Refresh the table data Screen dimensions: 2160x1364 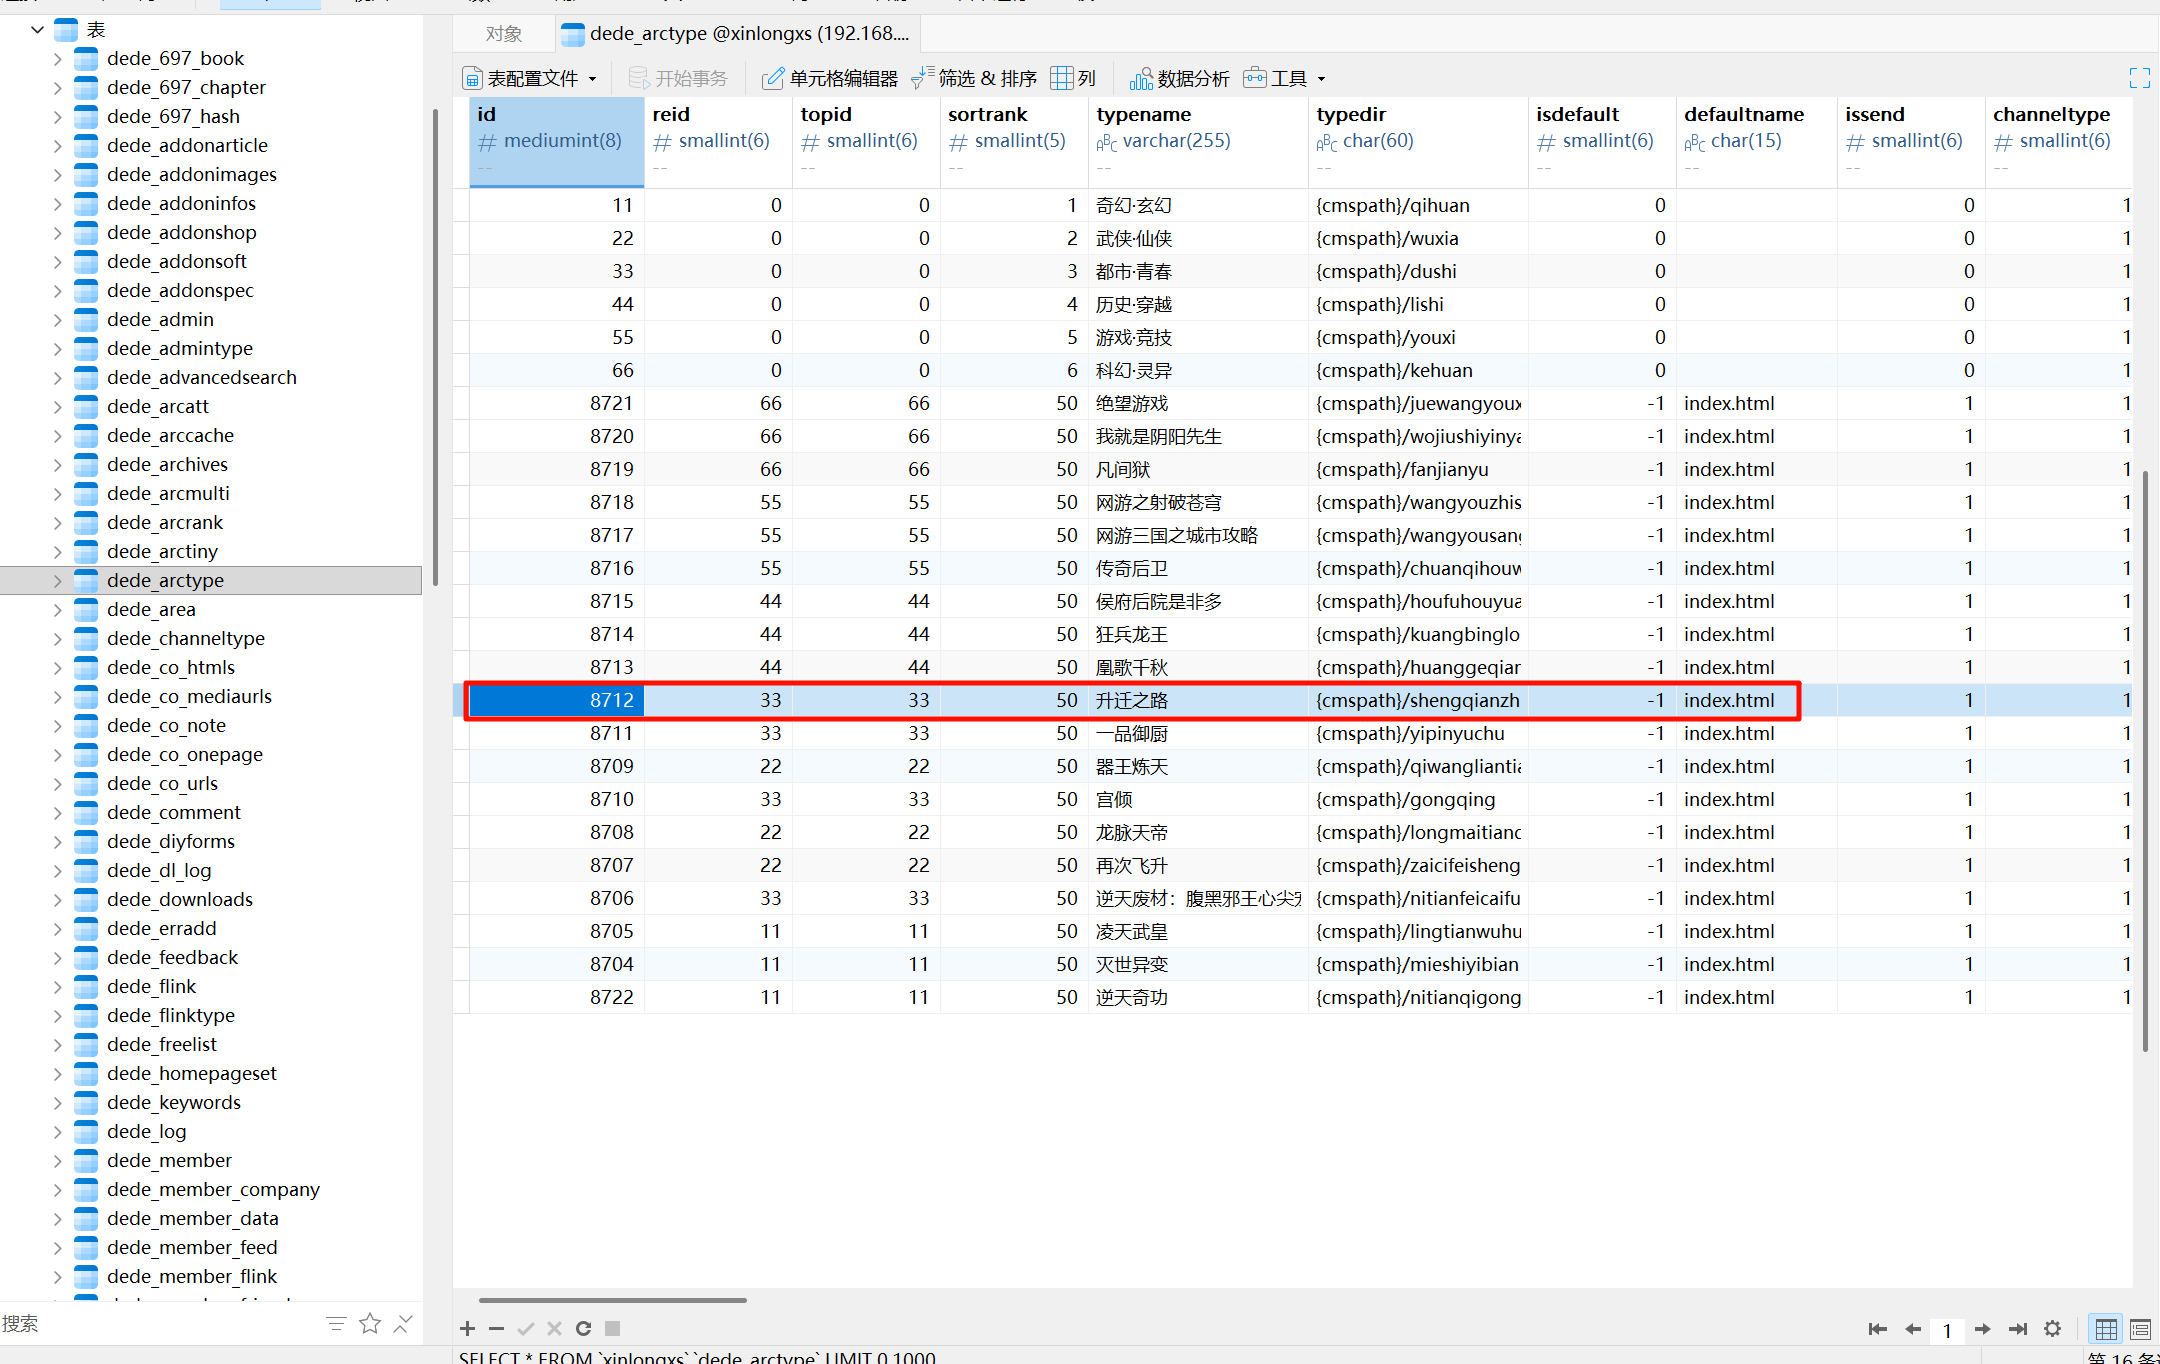[x=583, y=1328]
